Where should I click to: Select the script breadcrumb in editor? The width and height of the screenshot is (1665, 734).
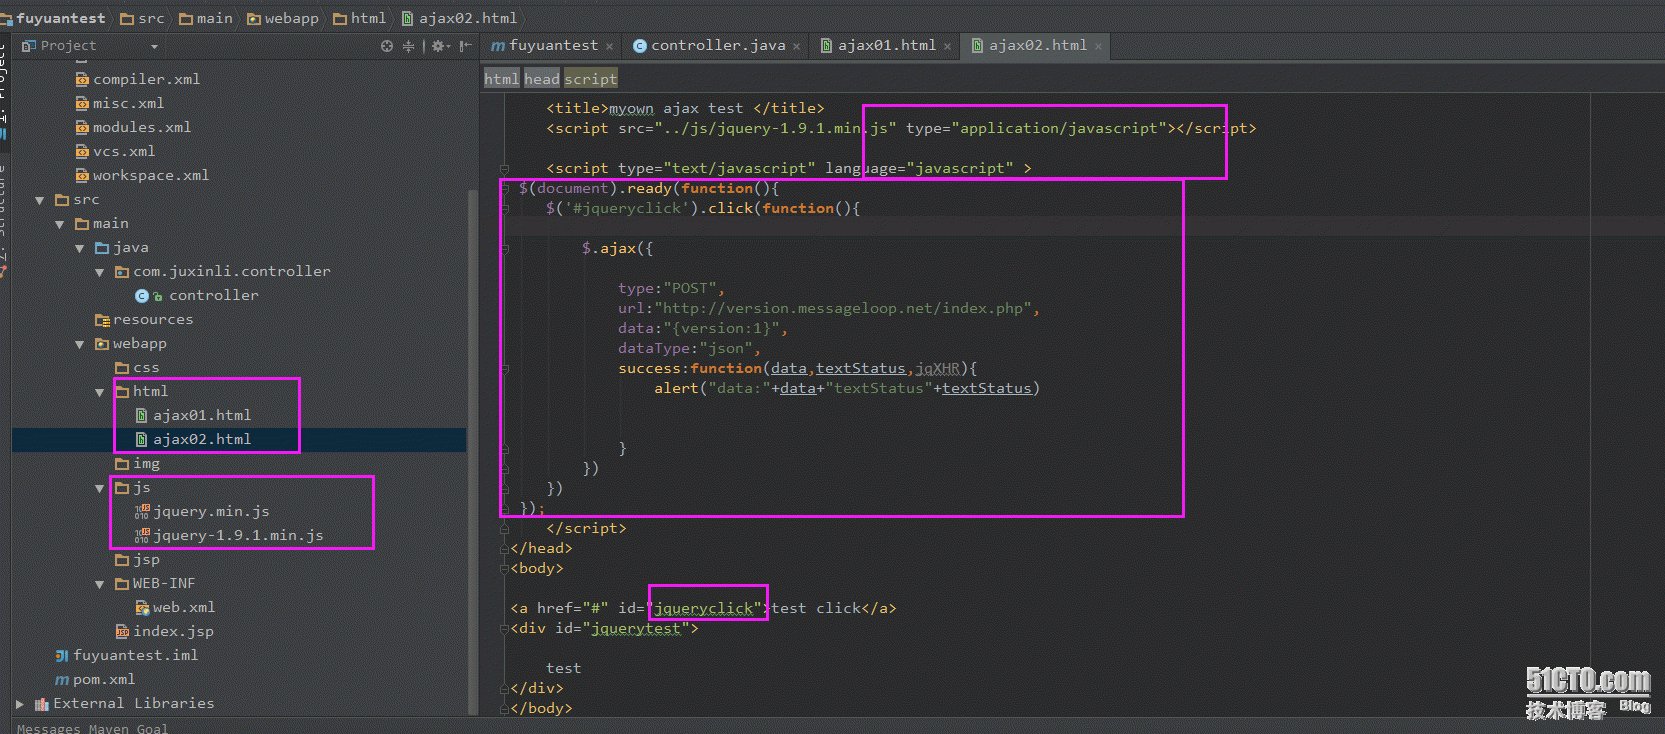click(591, 79)
